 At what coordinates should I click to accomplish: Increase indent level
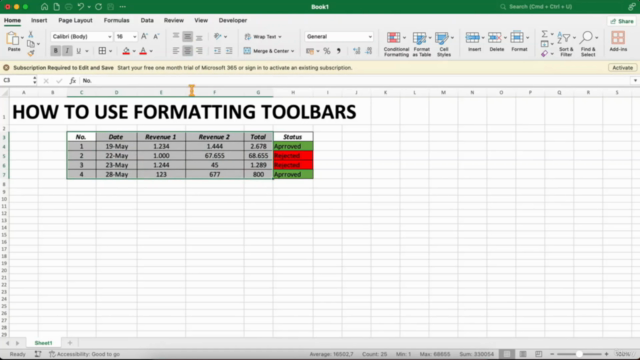point(229,51)
